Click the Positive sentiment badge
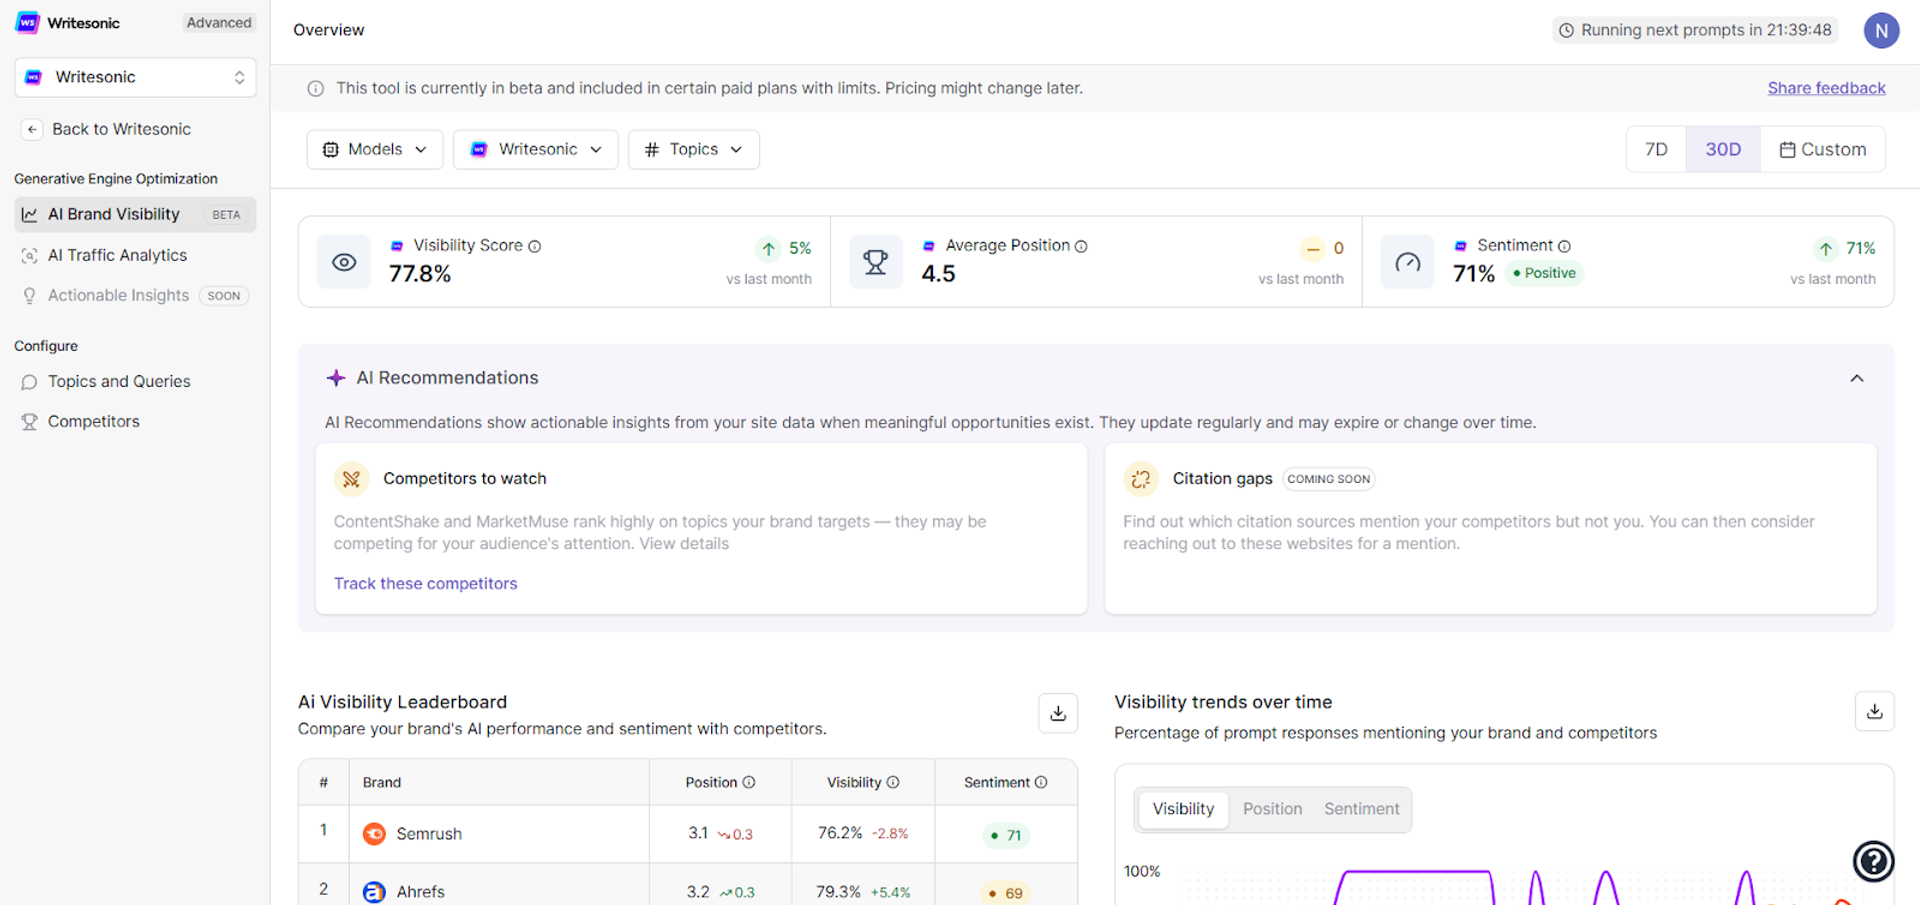This screenshot has height=905, width=1920. tap(1544, 273)
